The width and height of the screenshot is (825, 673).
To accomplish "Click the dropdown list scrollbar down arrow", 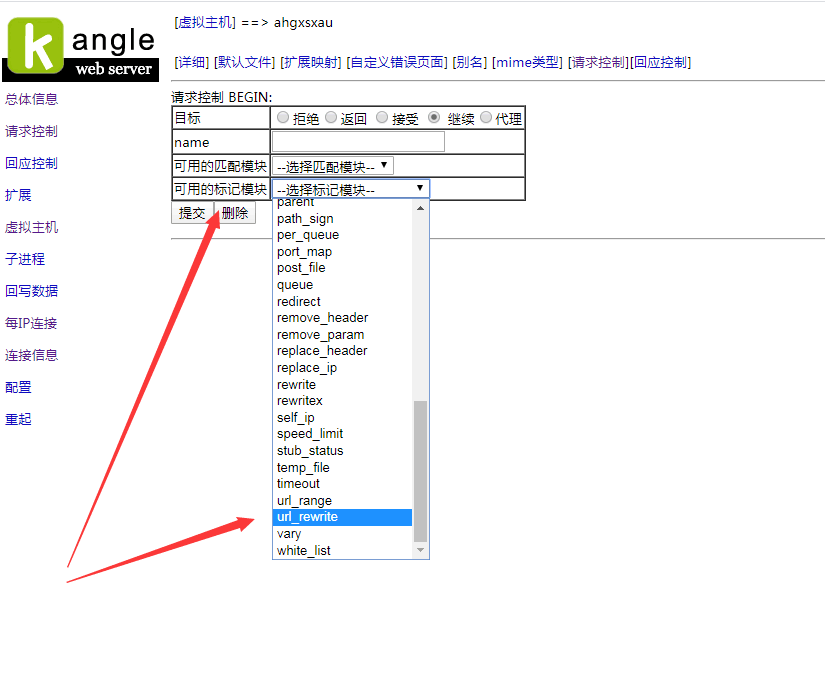I will [x=420, y=550].
